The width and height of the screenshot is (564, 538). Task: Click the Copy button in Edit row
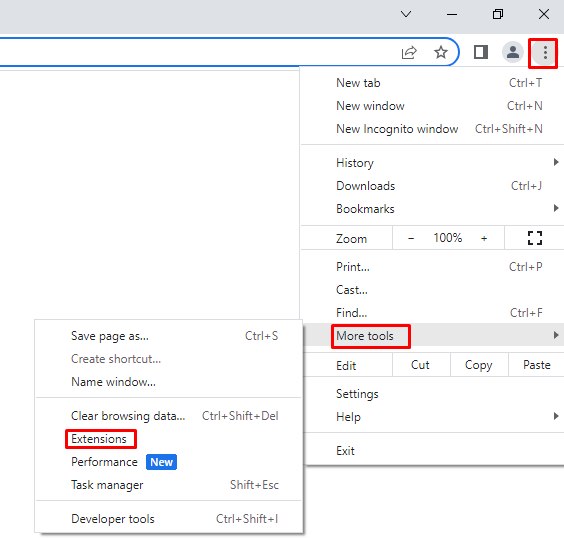[478, 365]
